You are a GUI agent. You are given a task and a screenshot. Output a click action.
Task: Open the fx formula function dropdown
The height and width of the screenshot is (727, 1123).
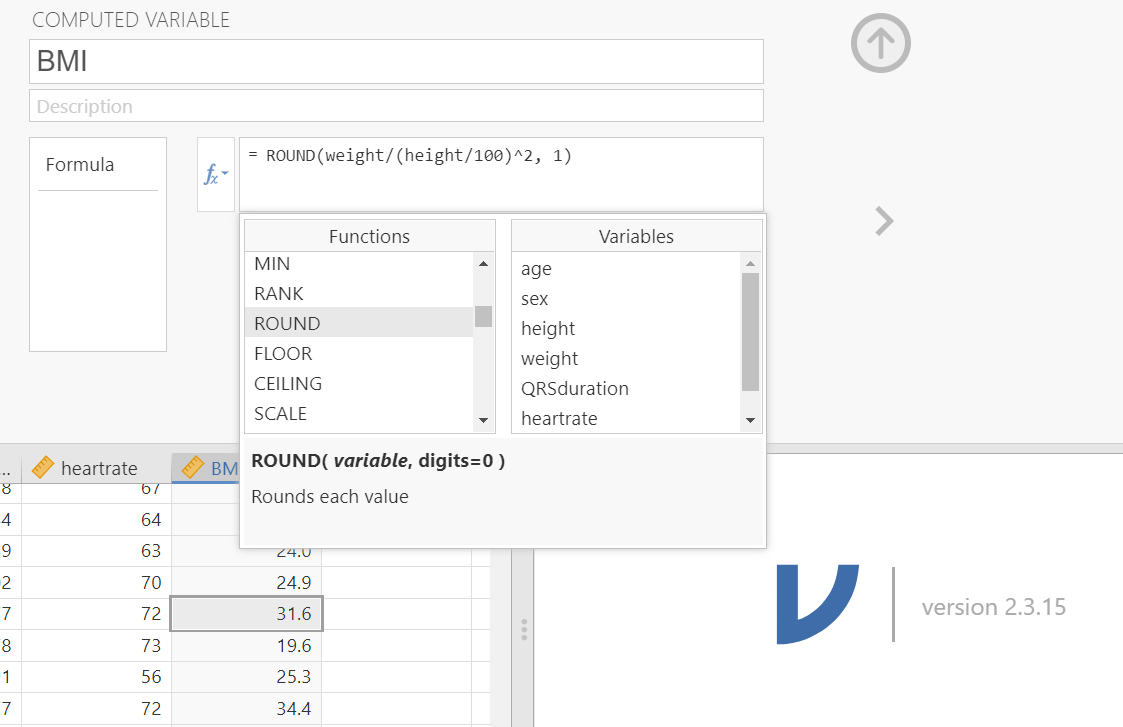tap(216, 175)
